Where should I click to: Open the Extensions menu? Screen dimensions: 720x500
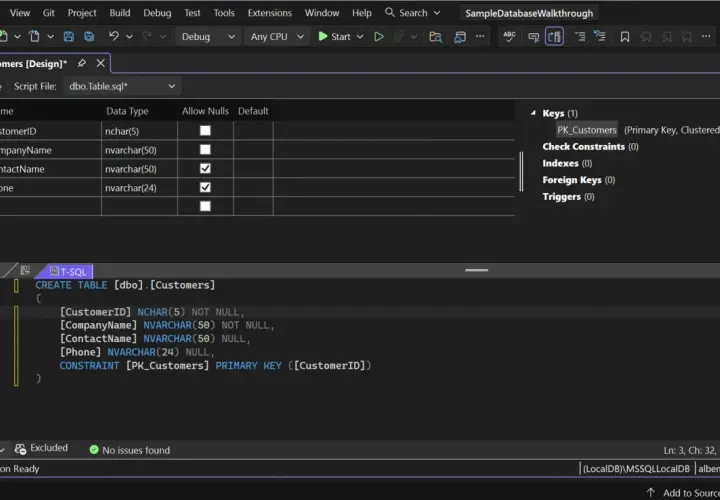click(x=270, y=13)
